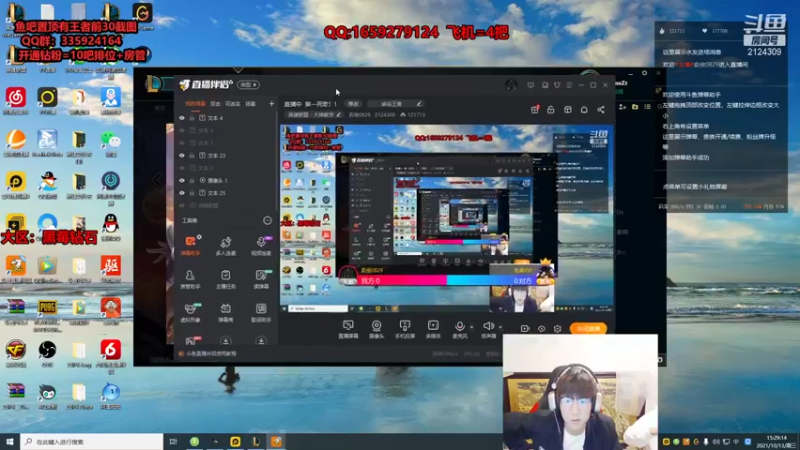Screen dimensions: 800x450
Task: Add 手机投屏 phone mirroring source
Action: tap(405, 329)
